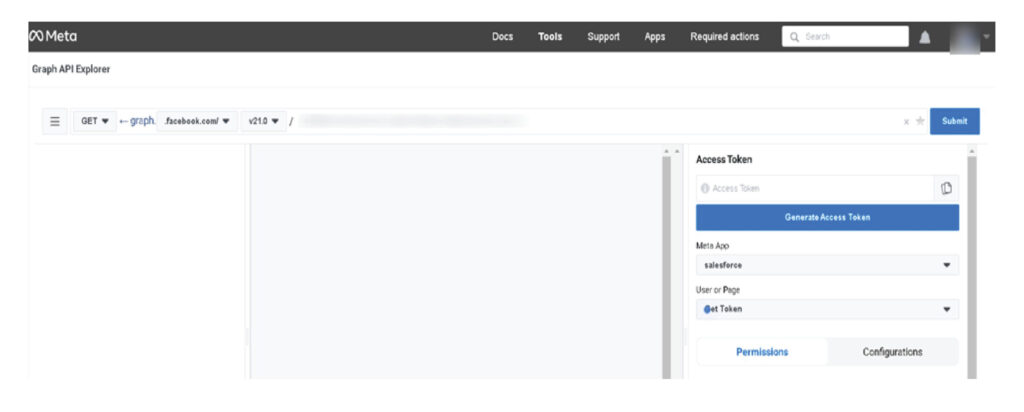
Task: Open the hamburger menu icon
Action: (x=55, y=121)
